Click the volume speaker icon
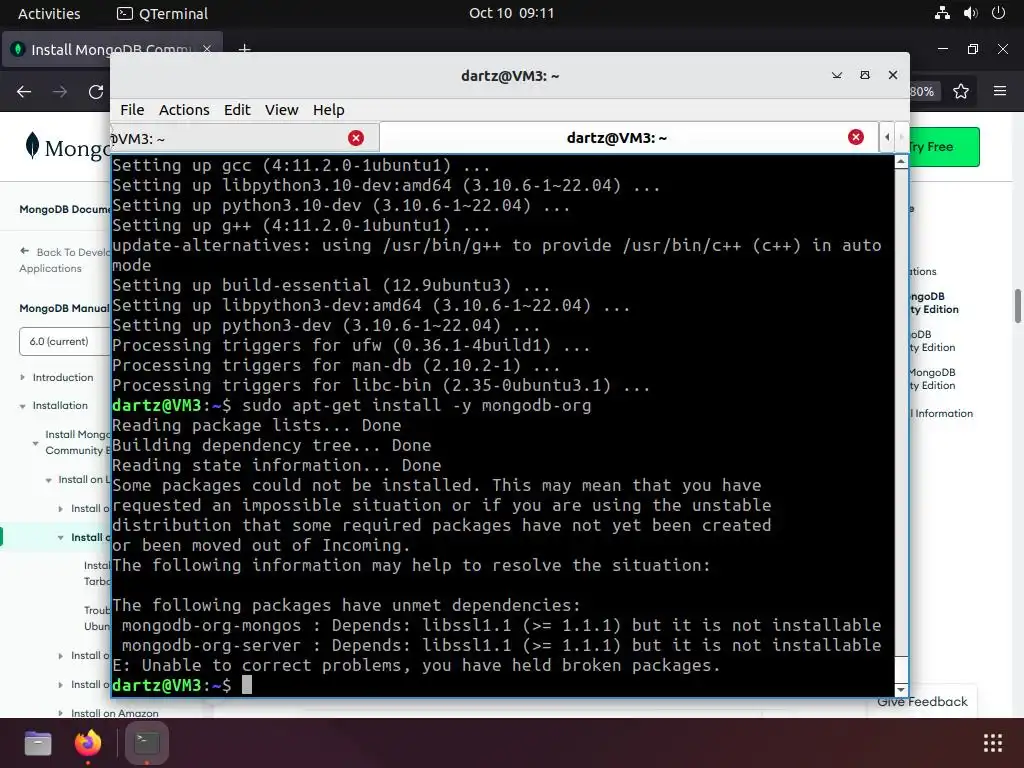The width and height of the screenshot is (1024, 768). [970, 13]
